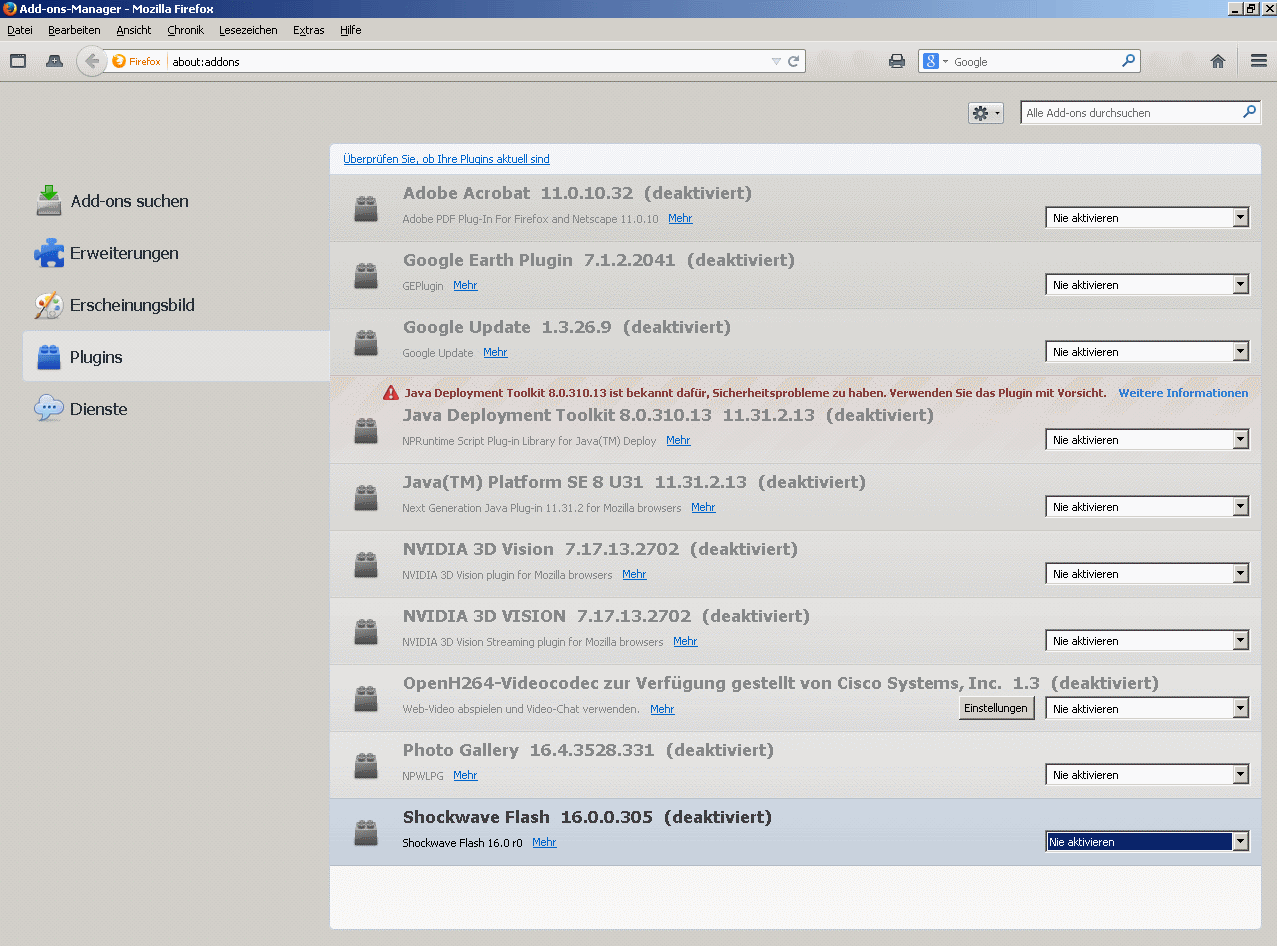Open the Bearbeiten menu

74,30
